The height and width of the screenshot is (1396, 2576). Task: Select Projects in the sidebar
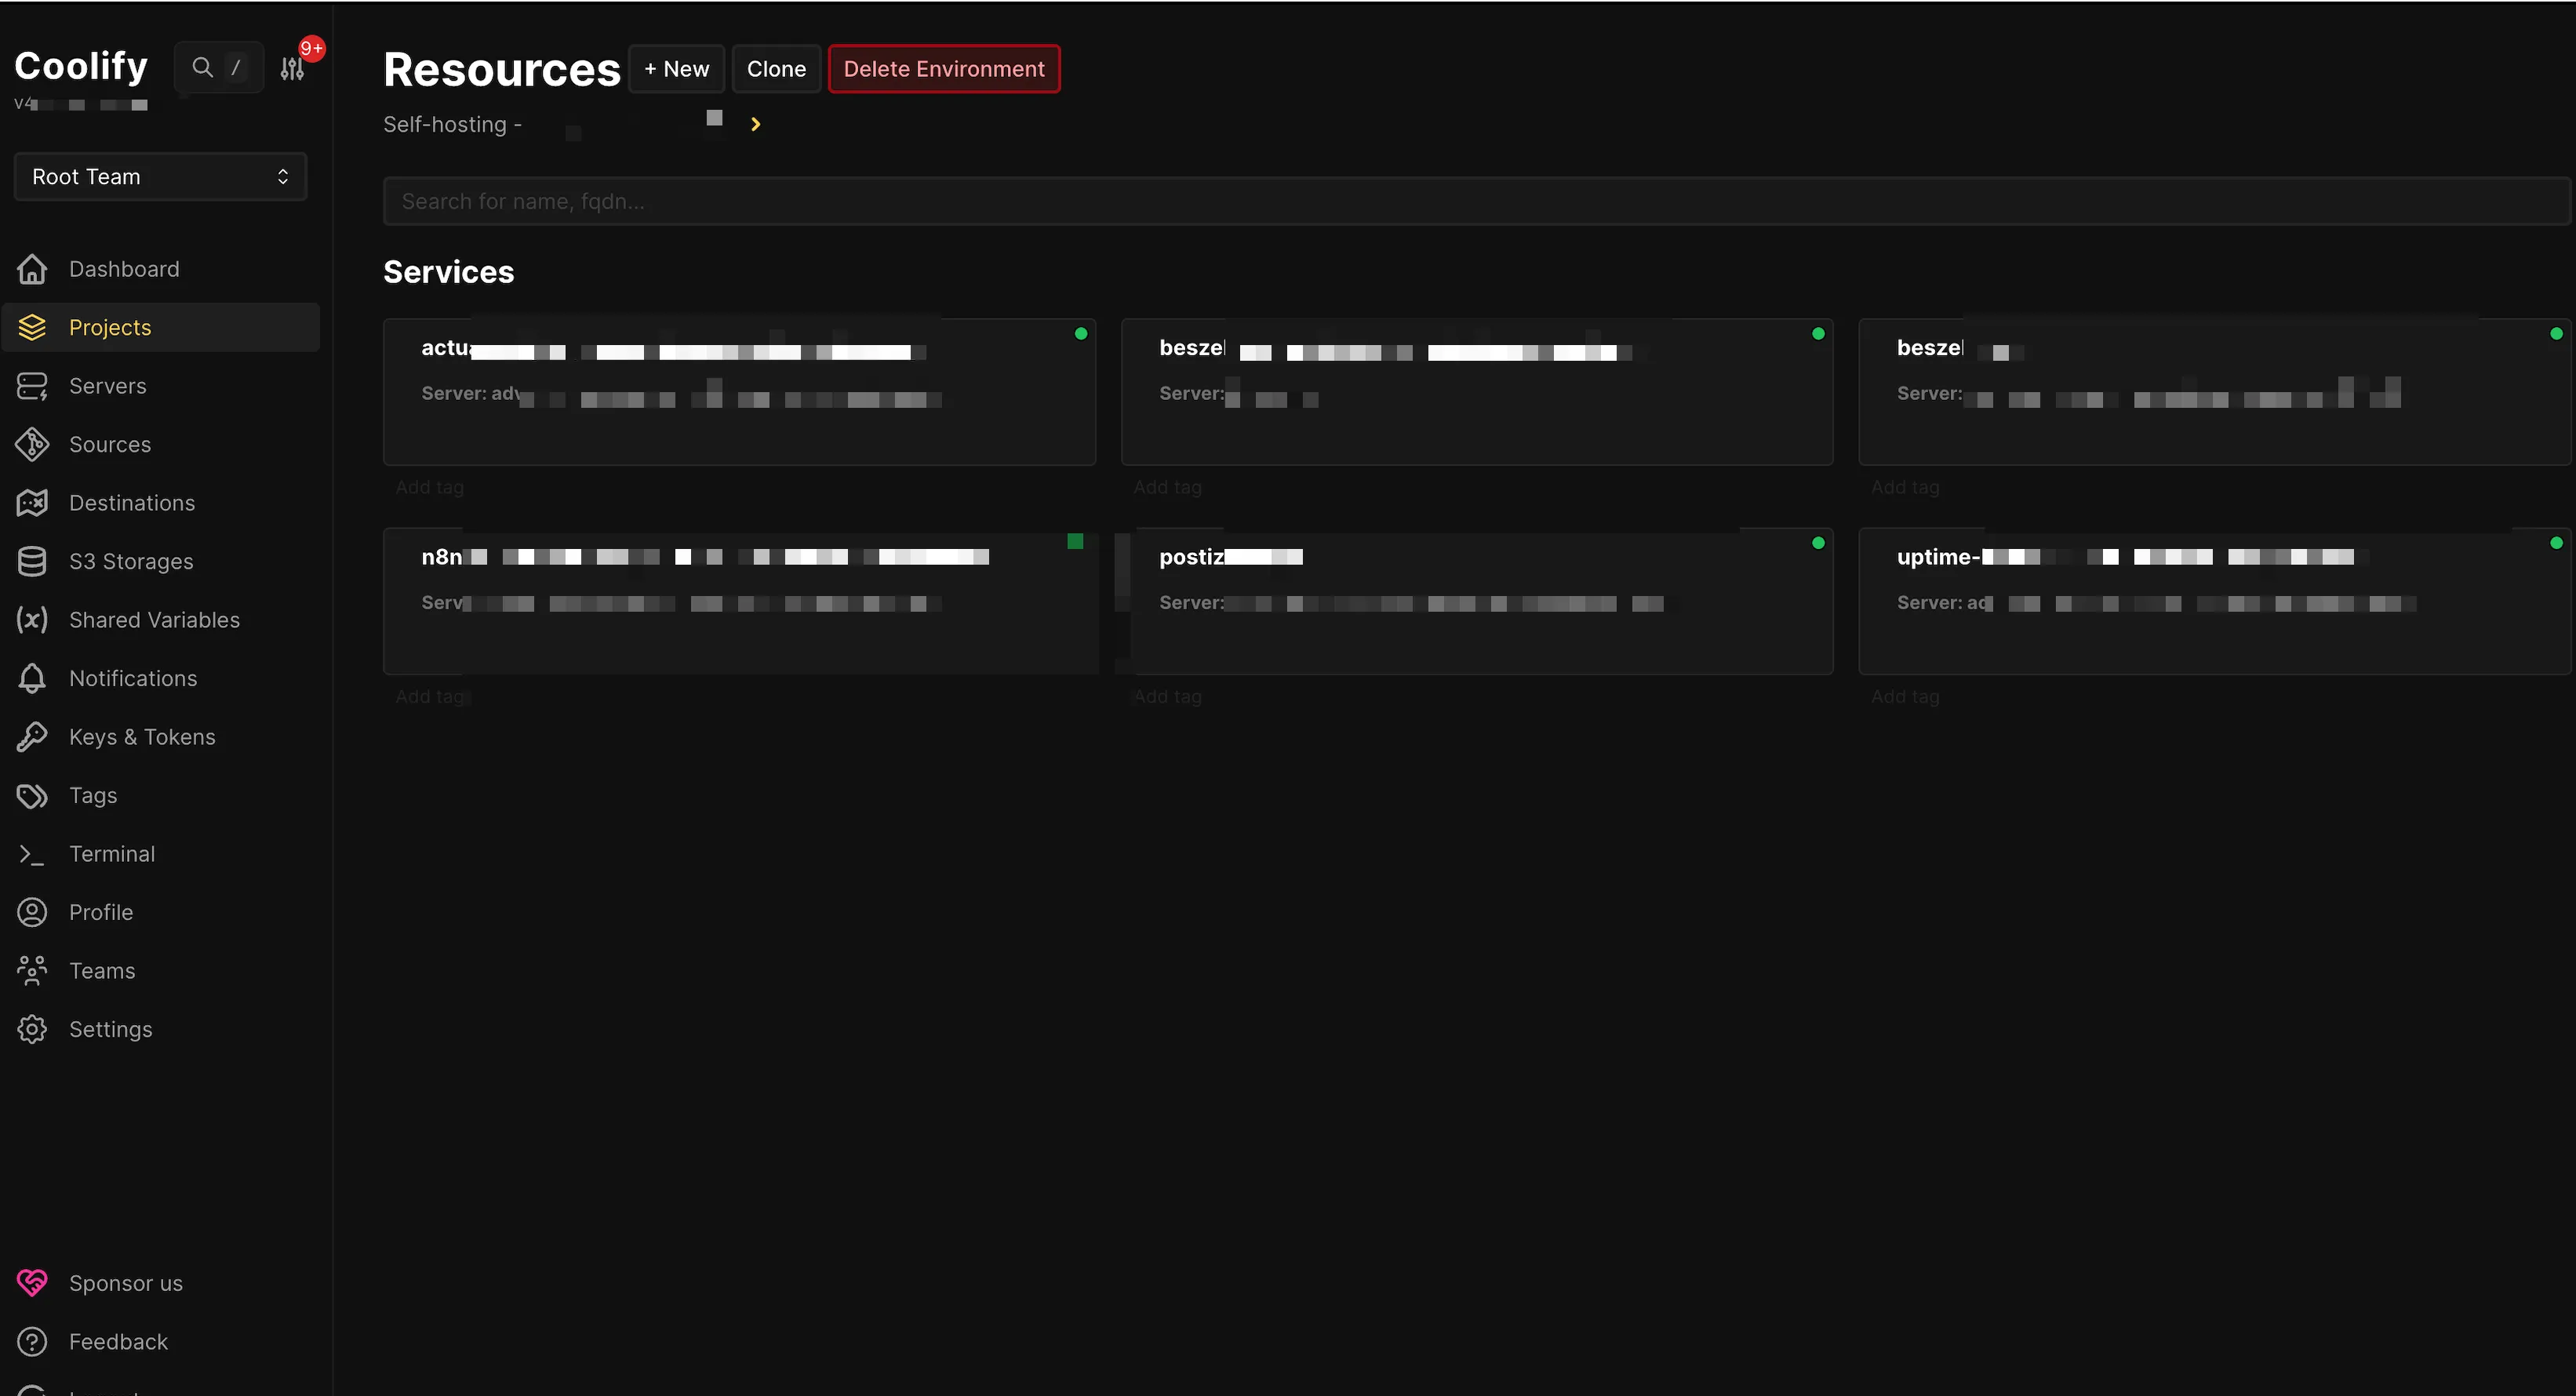[109, 327]
